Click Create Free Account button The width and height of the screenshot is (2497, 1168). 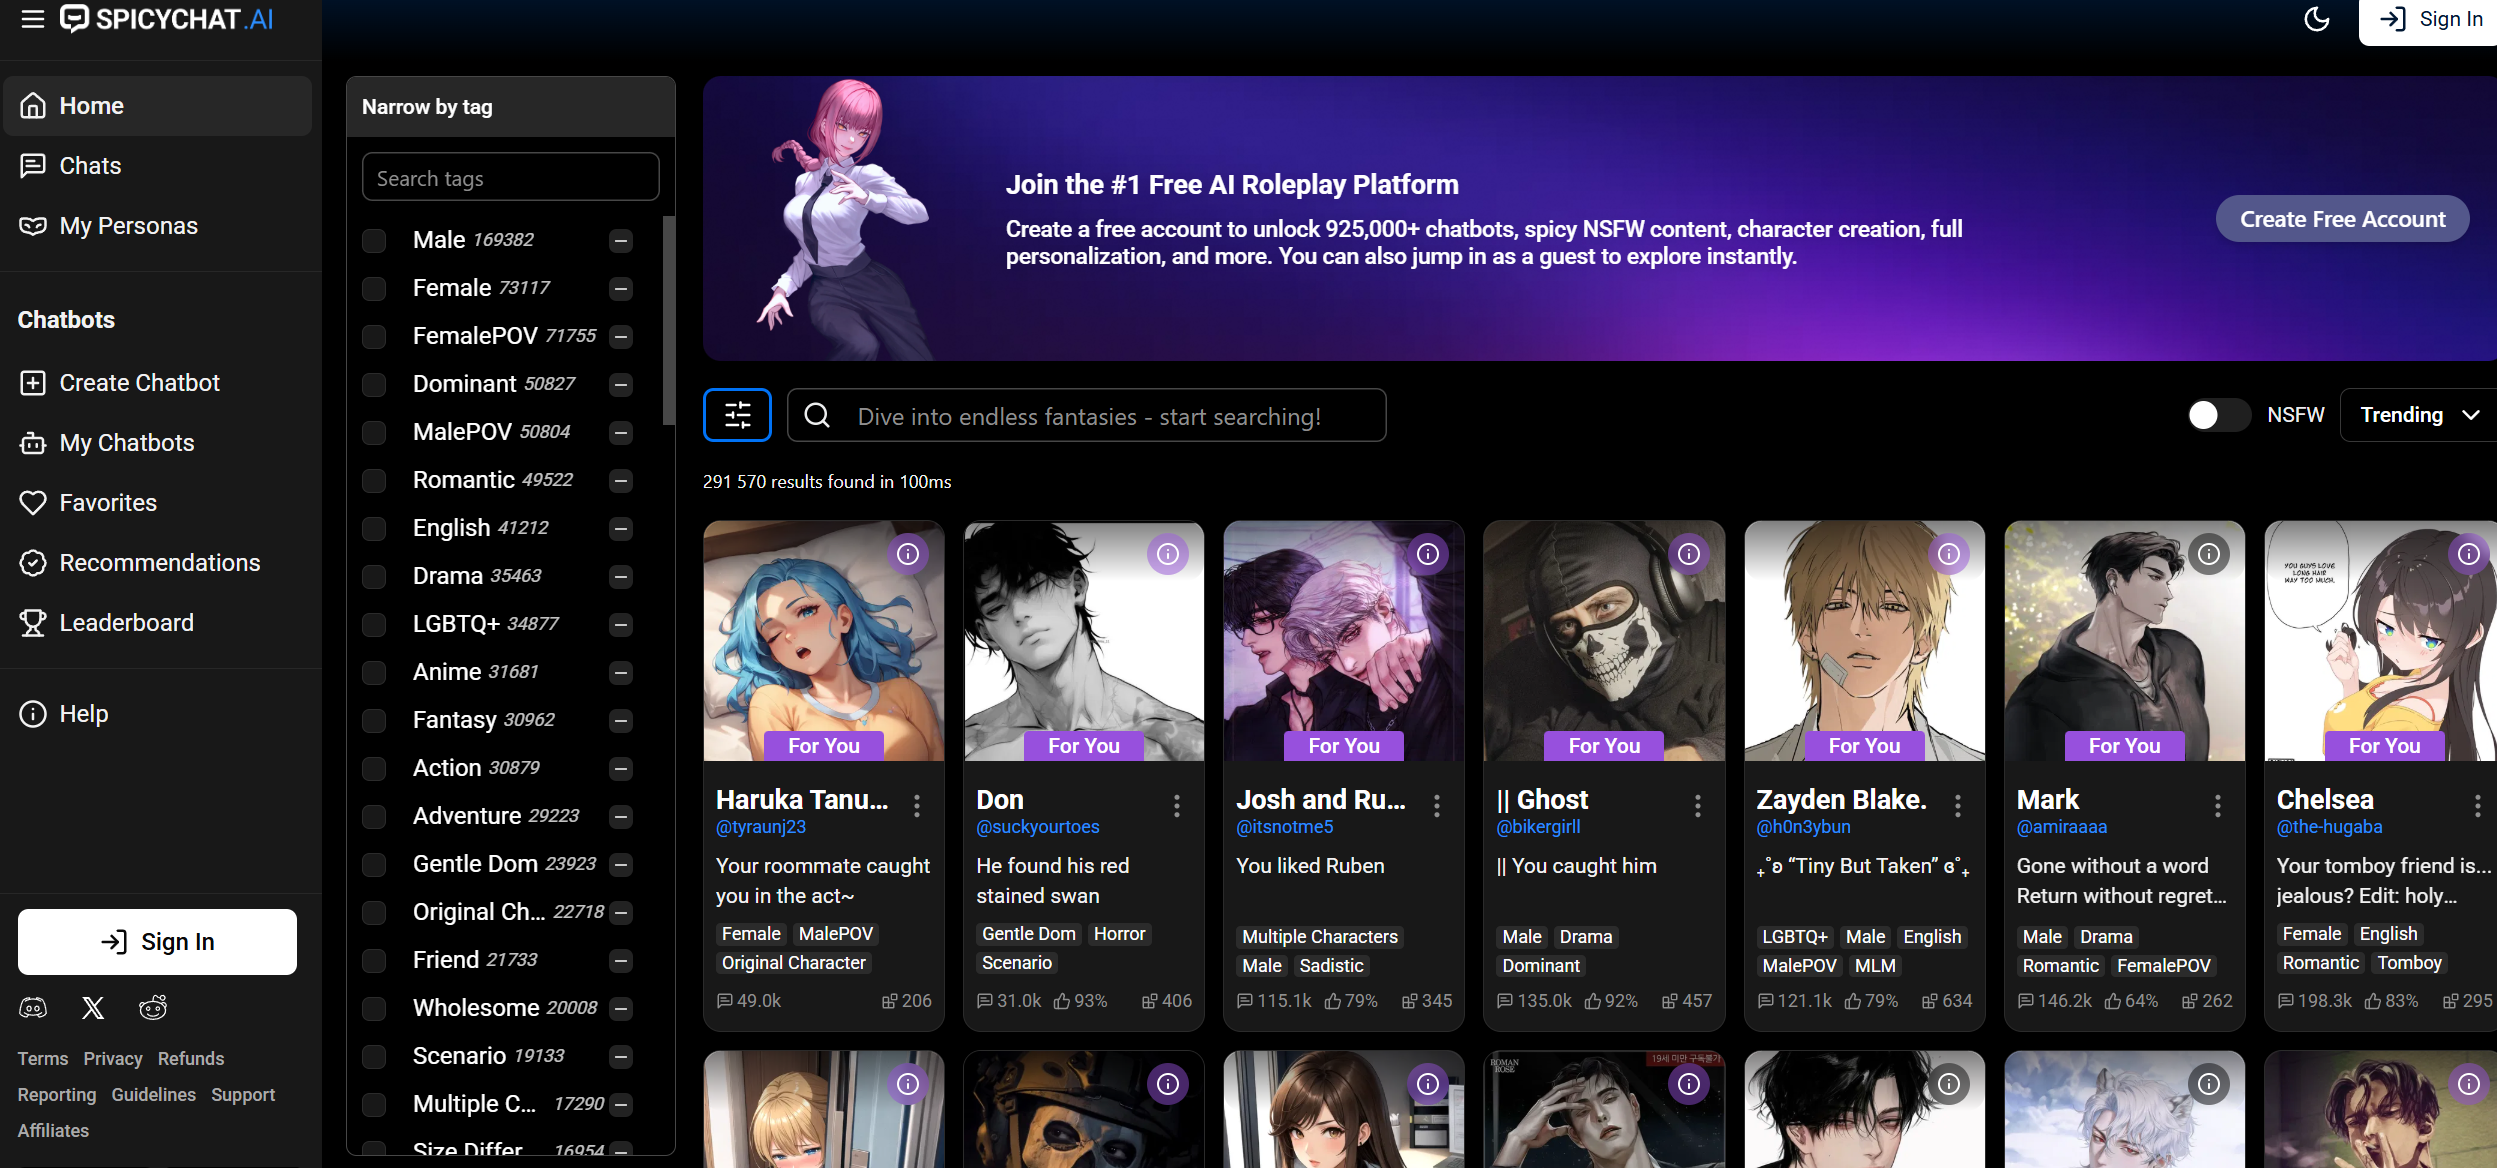click(x=2342, y=219)
